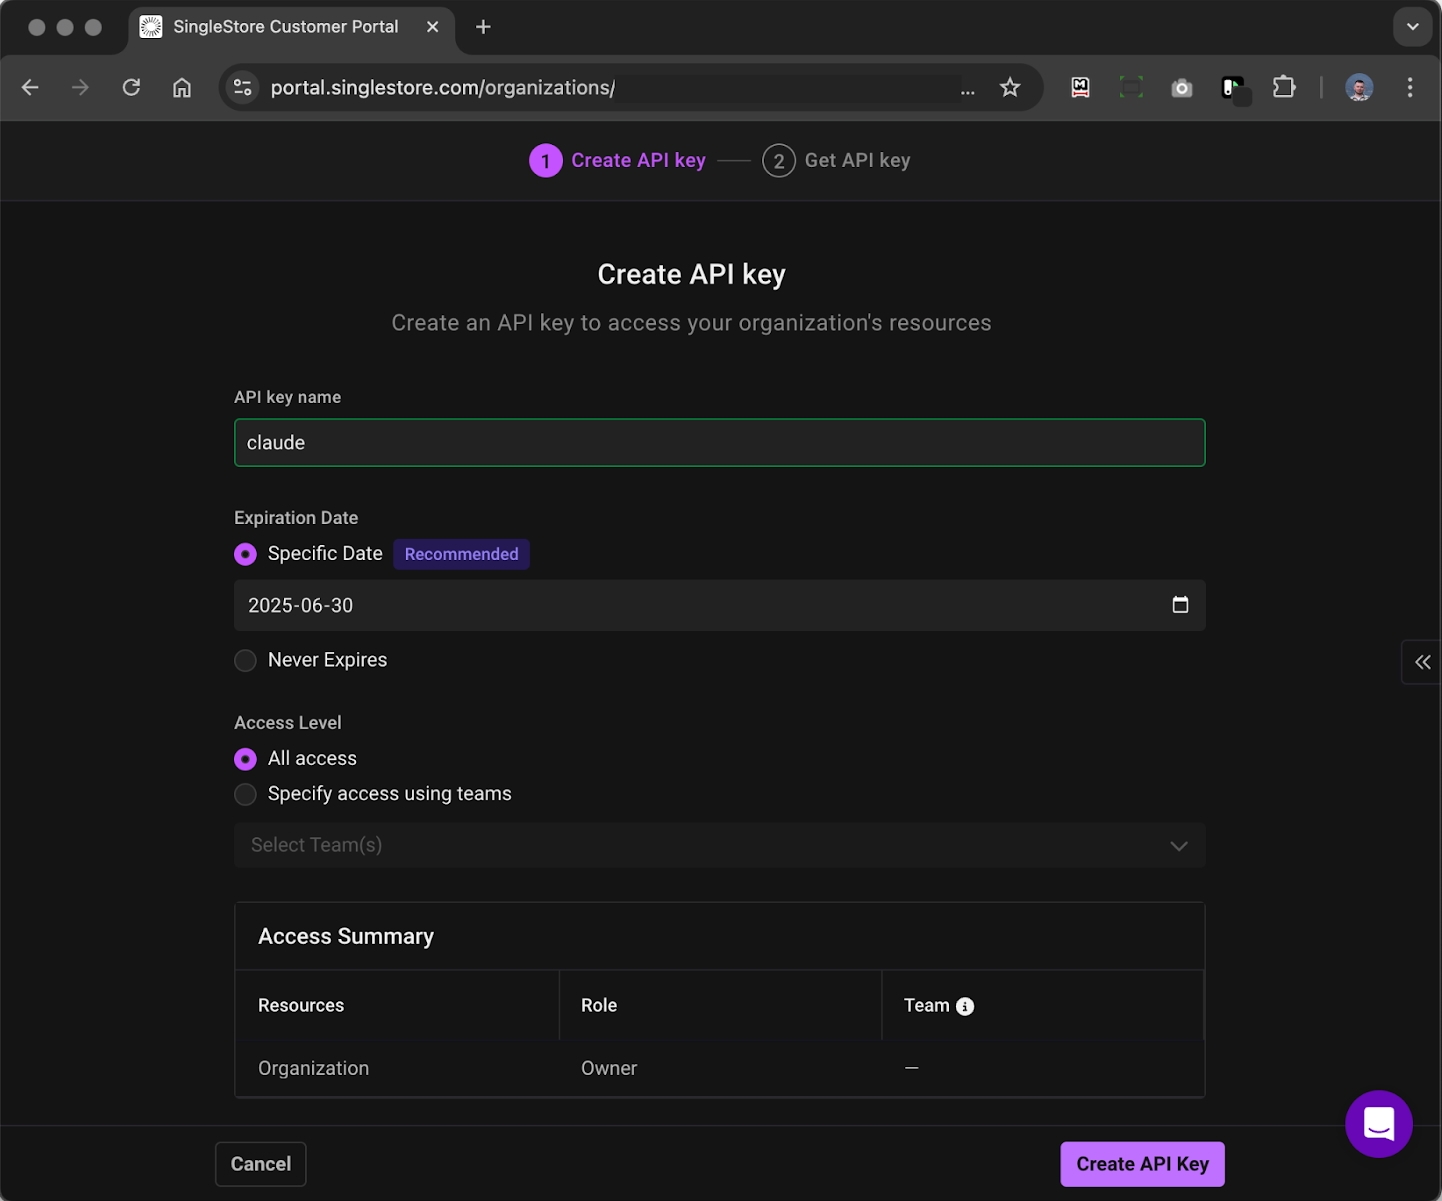Select Specify access using teams
Screen dimensions: 1442x1201
click(245, 794)
